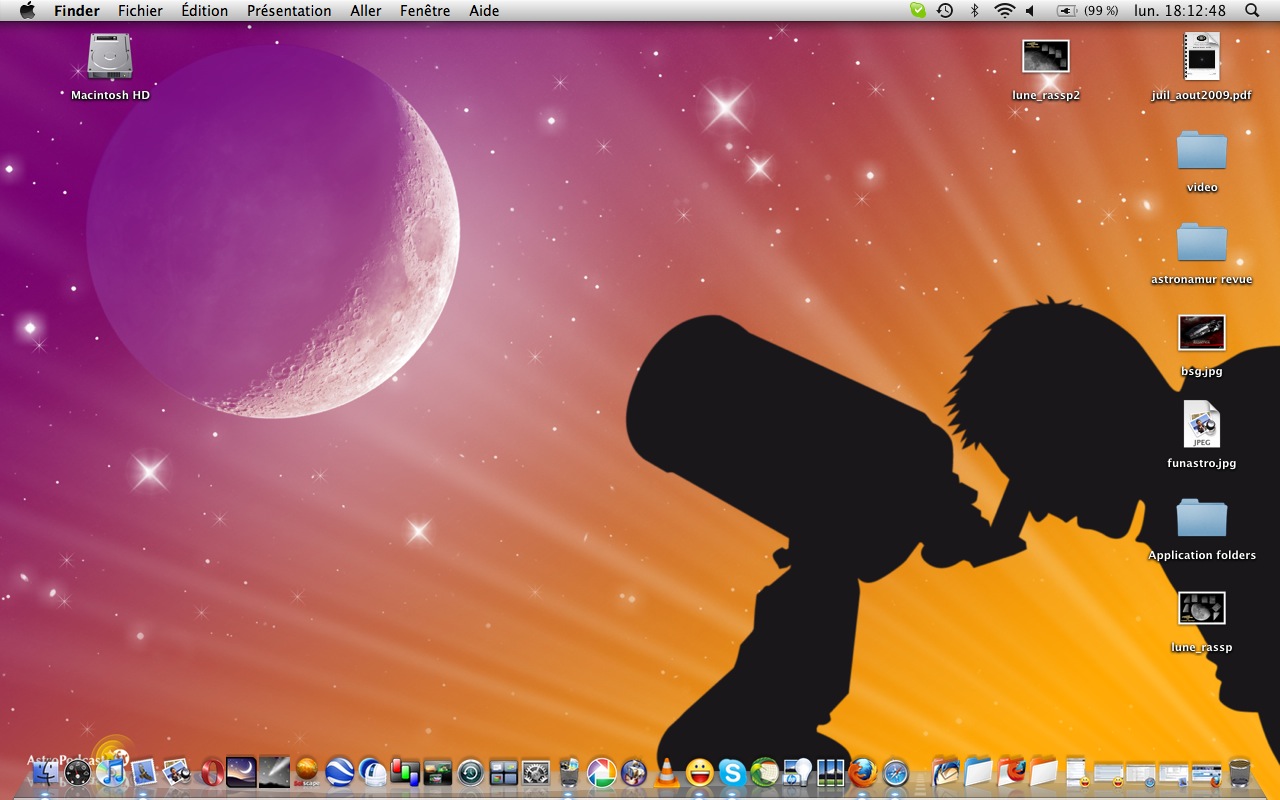Open the Édition menu

pos(205,11)
